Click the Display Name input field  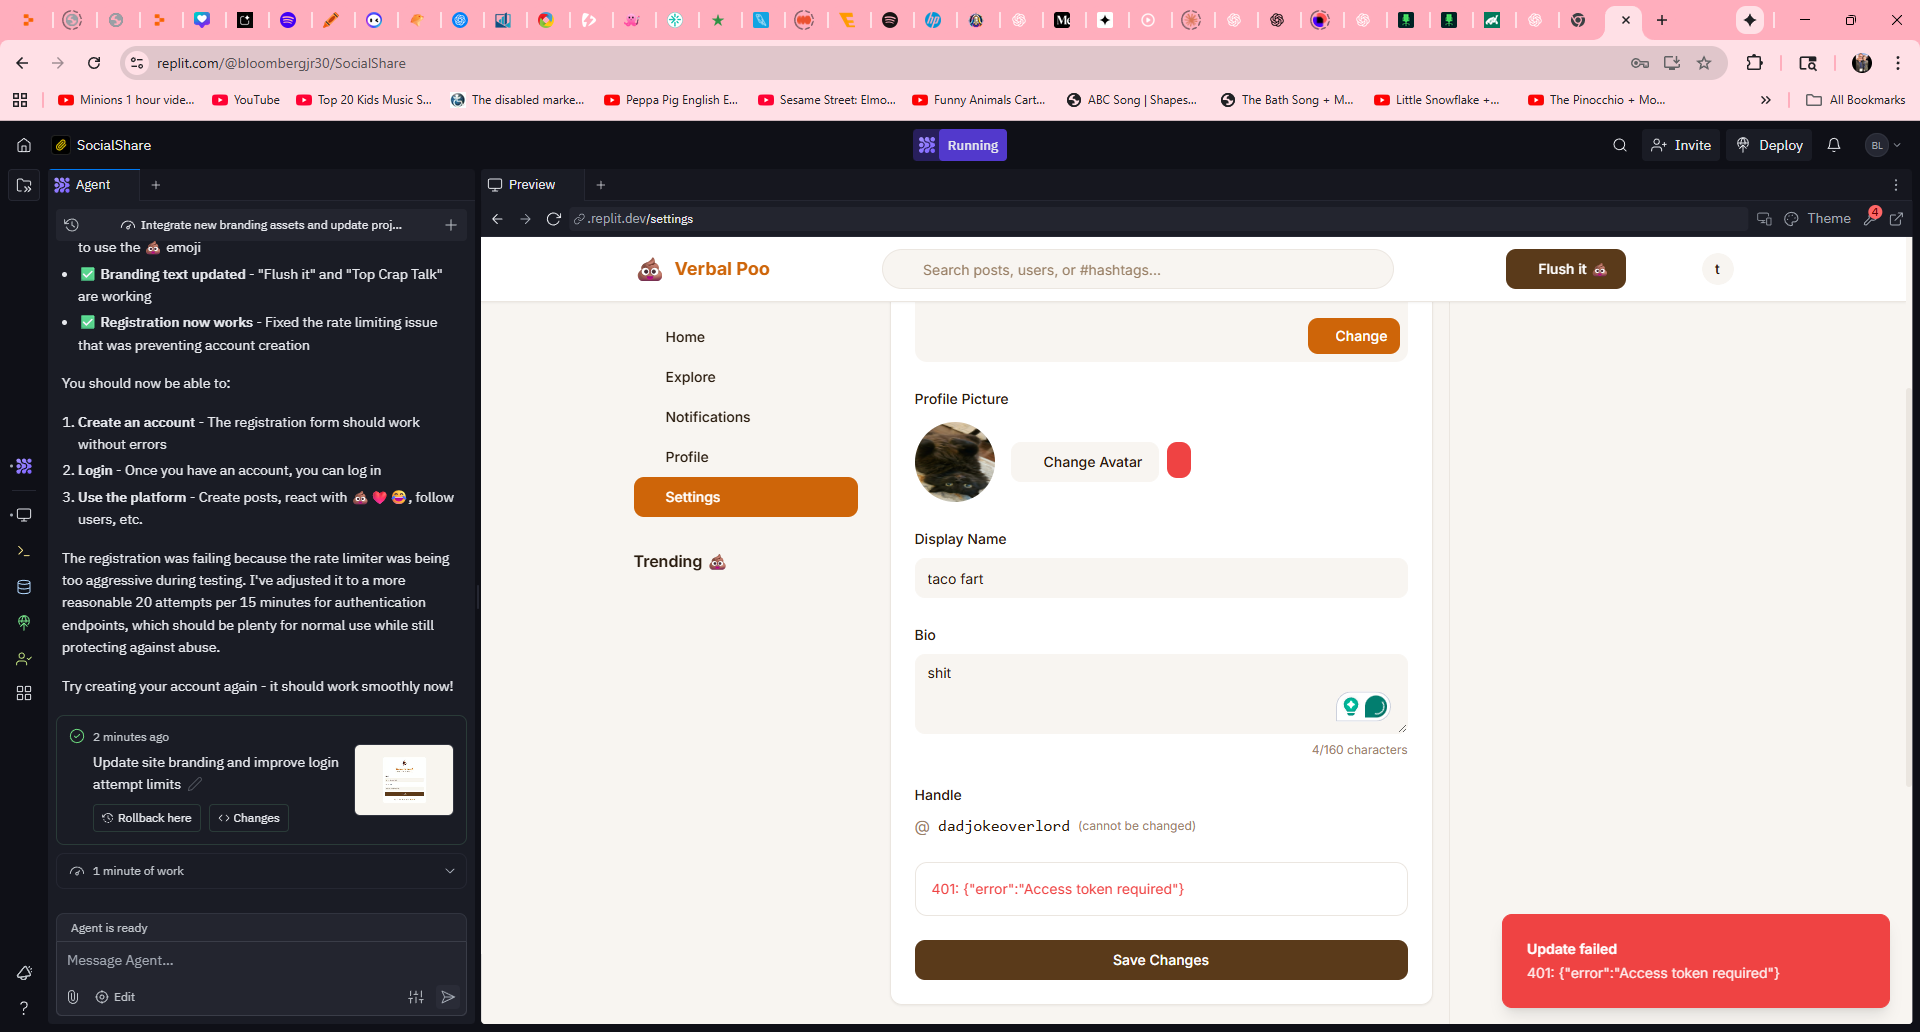pyautogui.click(x=1160, y=579)
